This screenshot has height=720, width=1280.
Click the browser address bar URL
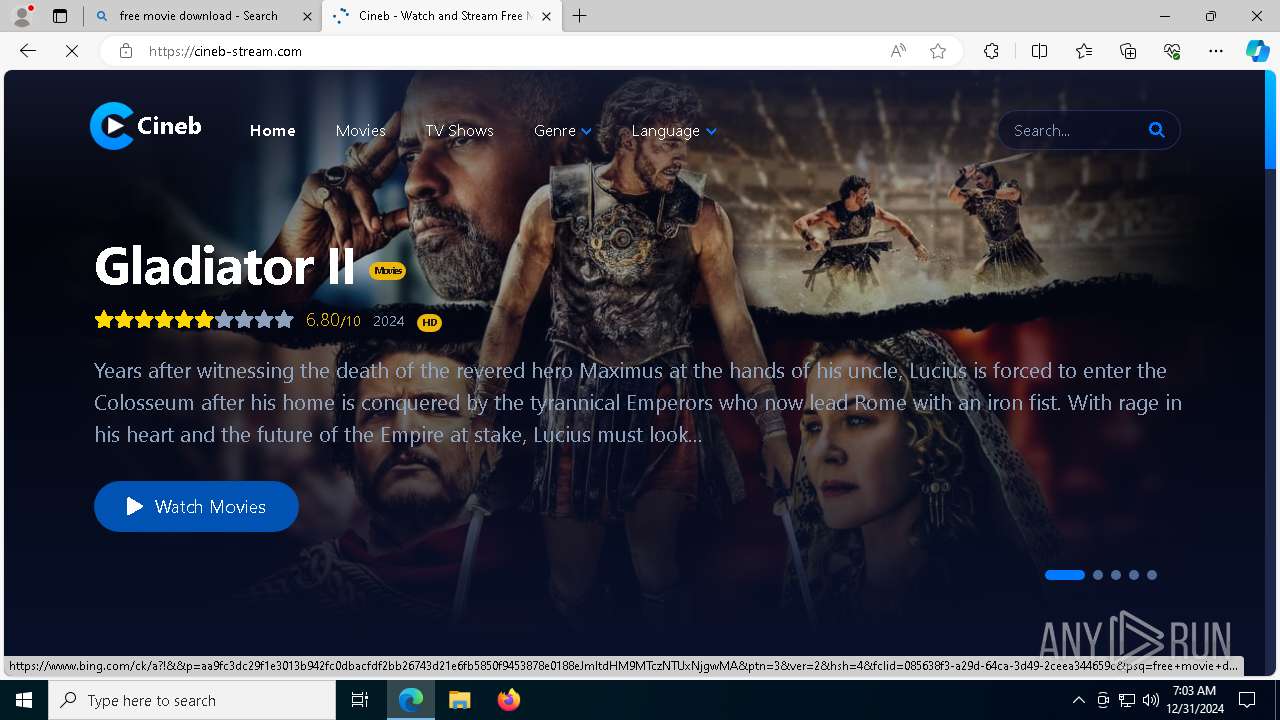(x=225, y=51)
